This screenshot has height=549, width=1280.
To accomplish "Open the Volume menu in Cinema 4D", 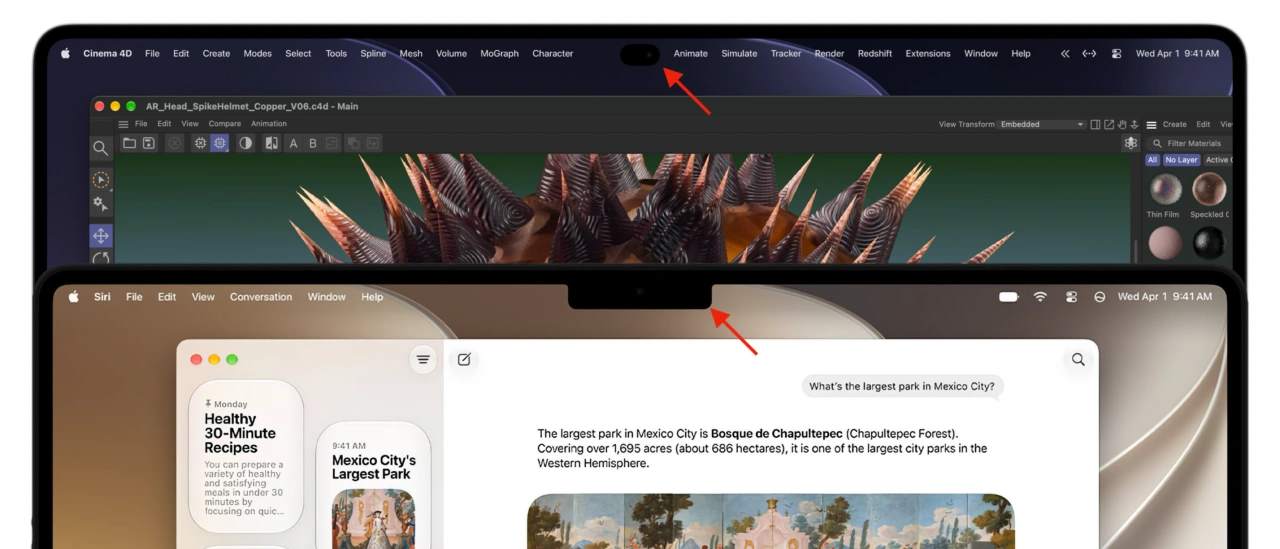I will click(451, 54).
